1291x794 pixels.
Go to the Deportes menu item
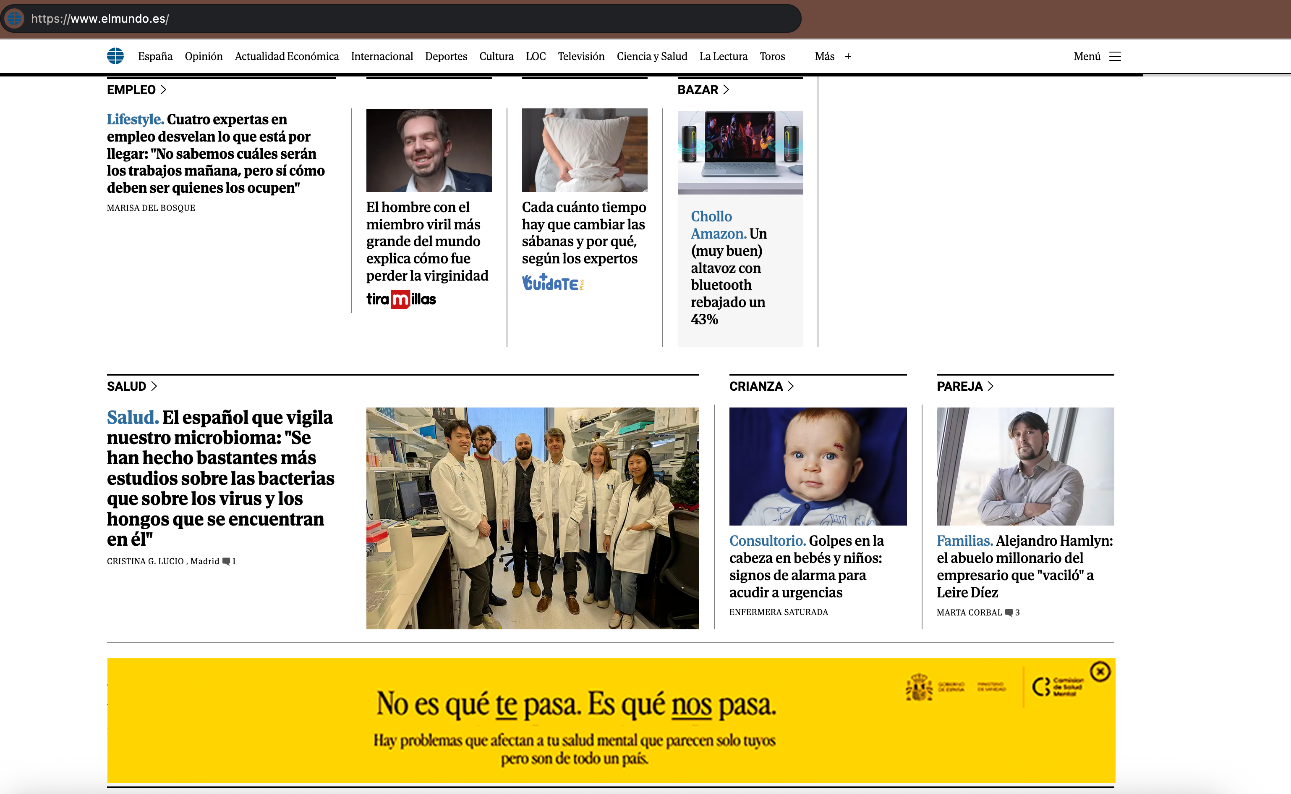[x=446, y=57]
